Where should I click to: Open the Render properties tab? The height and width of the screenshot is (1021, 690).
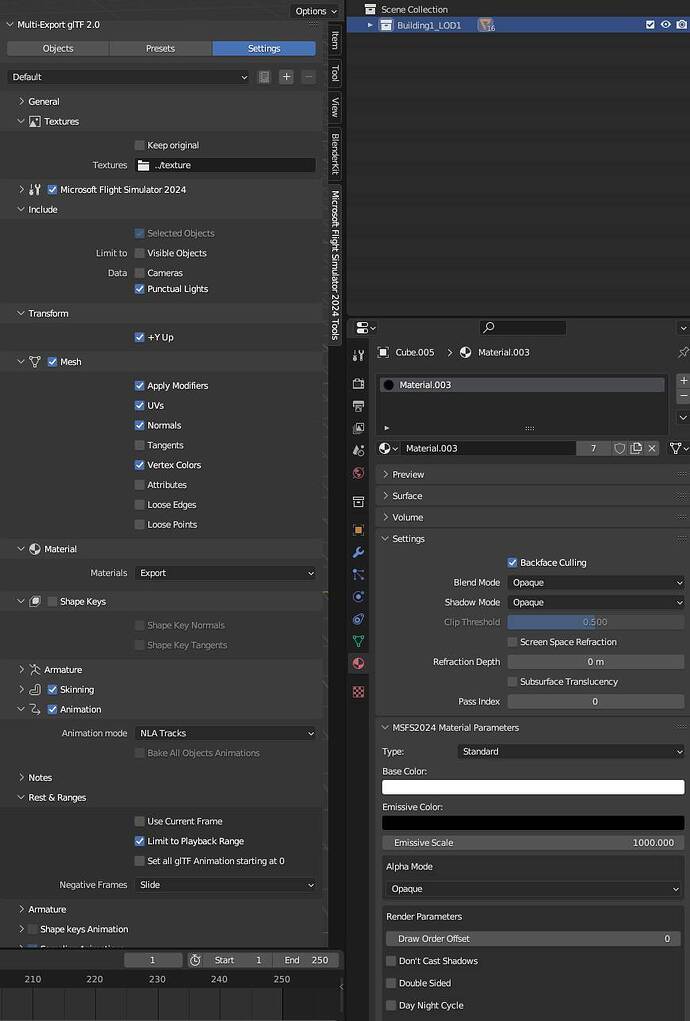(x=358, y=384)
